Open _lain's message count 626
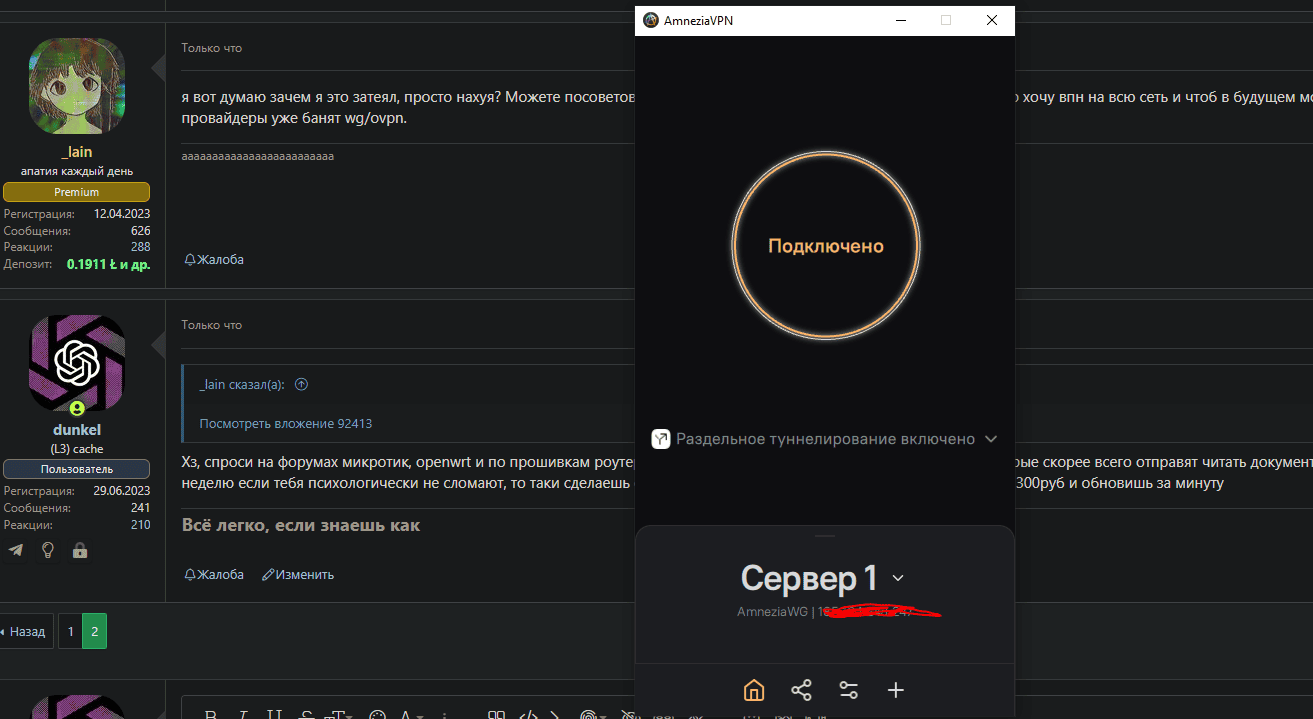Screen dimensions: 1313x719 pos(140,231)
